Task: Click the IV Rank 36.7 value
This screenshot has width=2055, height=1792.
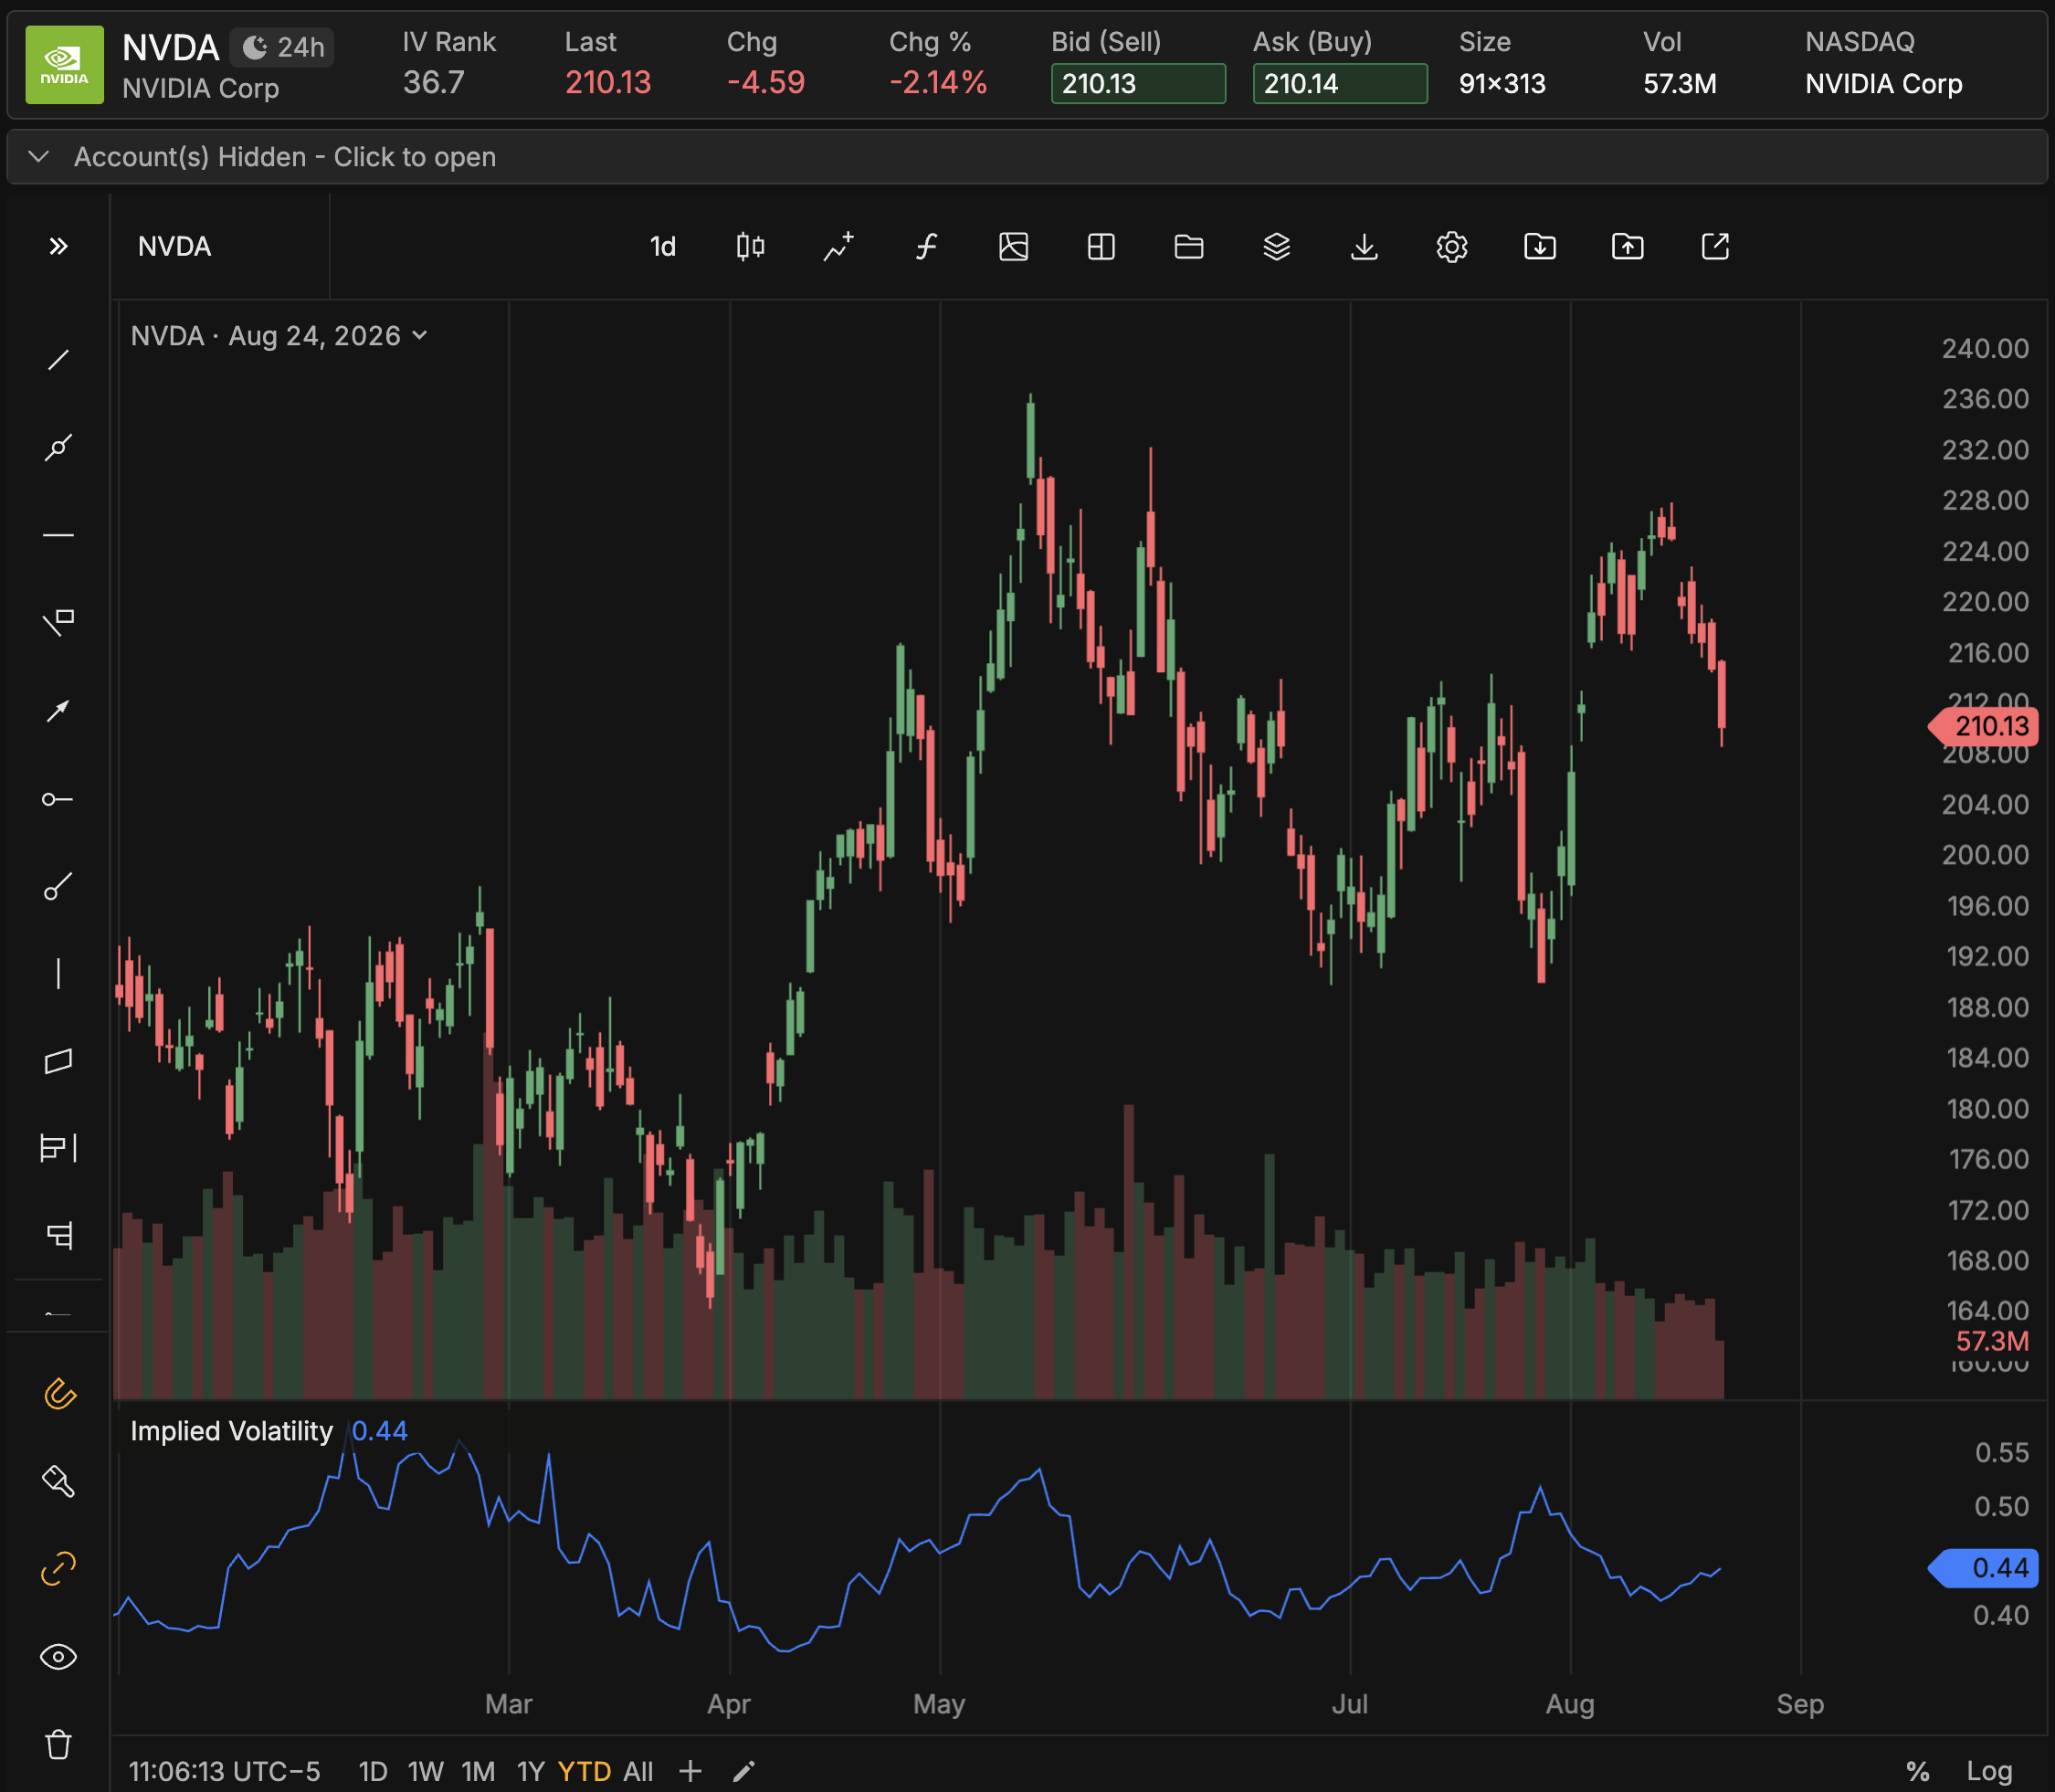Action: [x=434, y=82]
